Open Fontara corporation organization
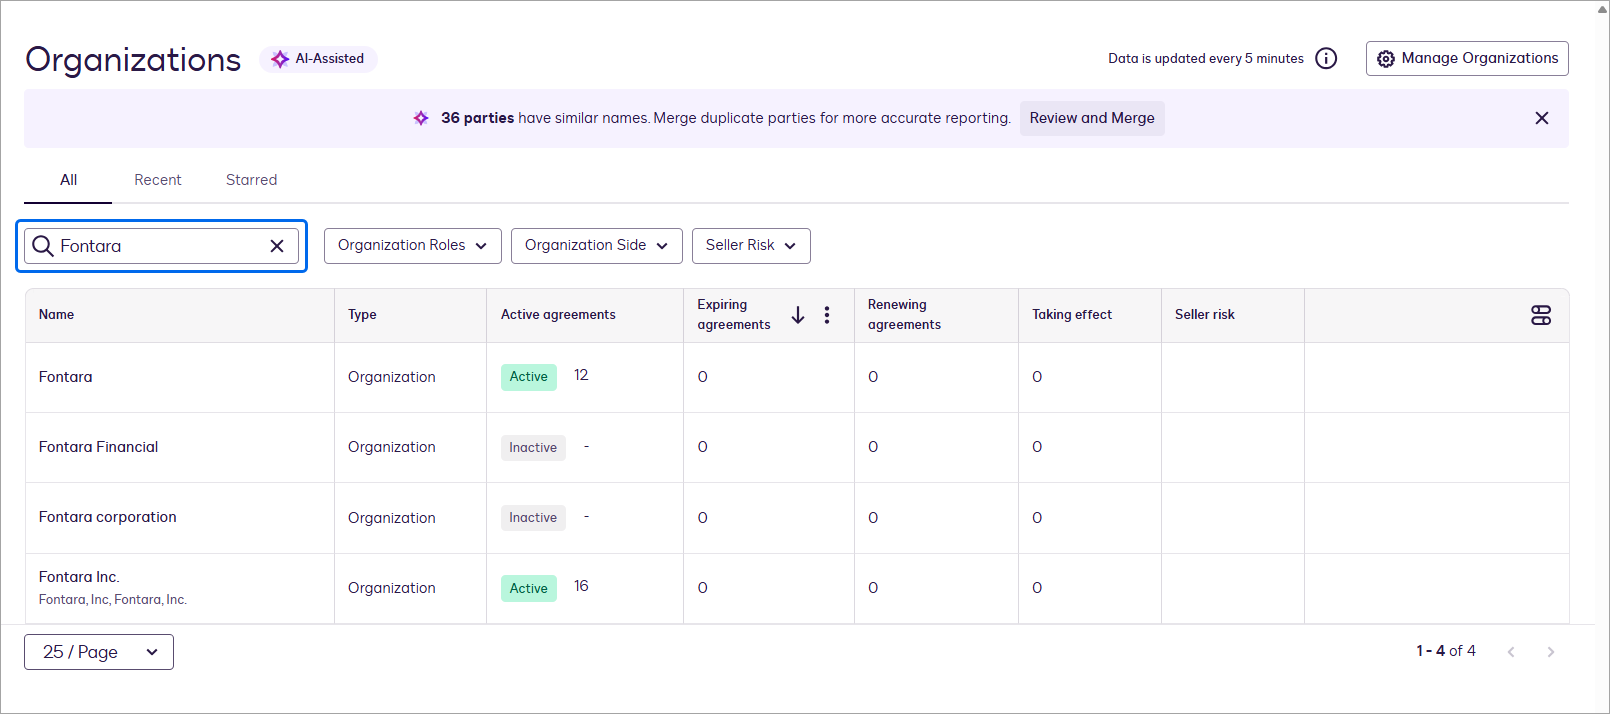 click(x=107, y=517)
